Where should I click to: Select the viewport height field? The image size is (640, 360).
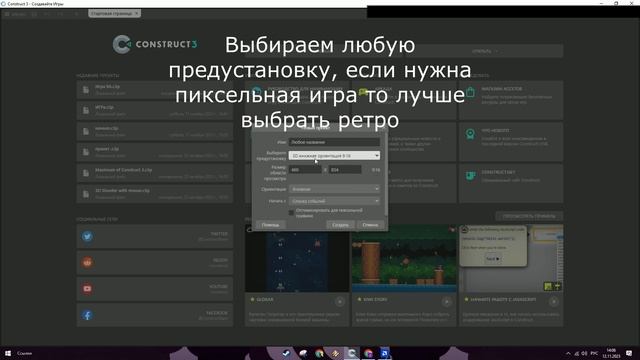[x=345, y=169]
